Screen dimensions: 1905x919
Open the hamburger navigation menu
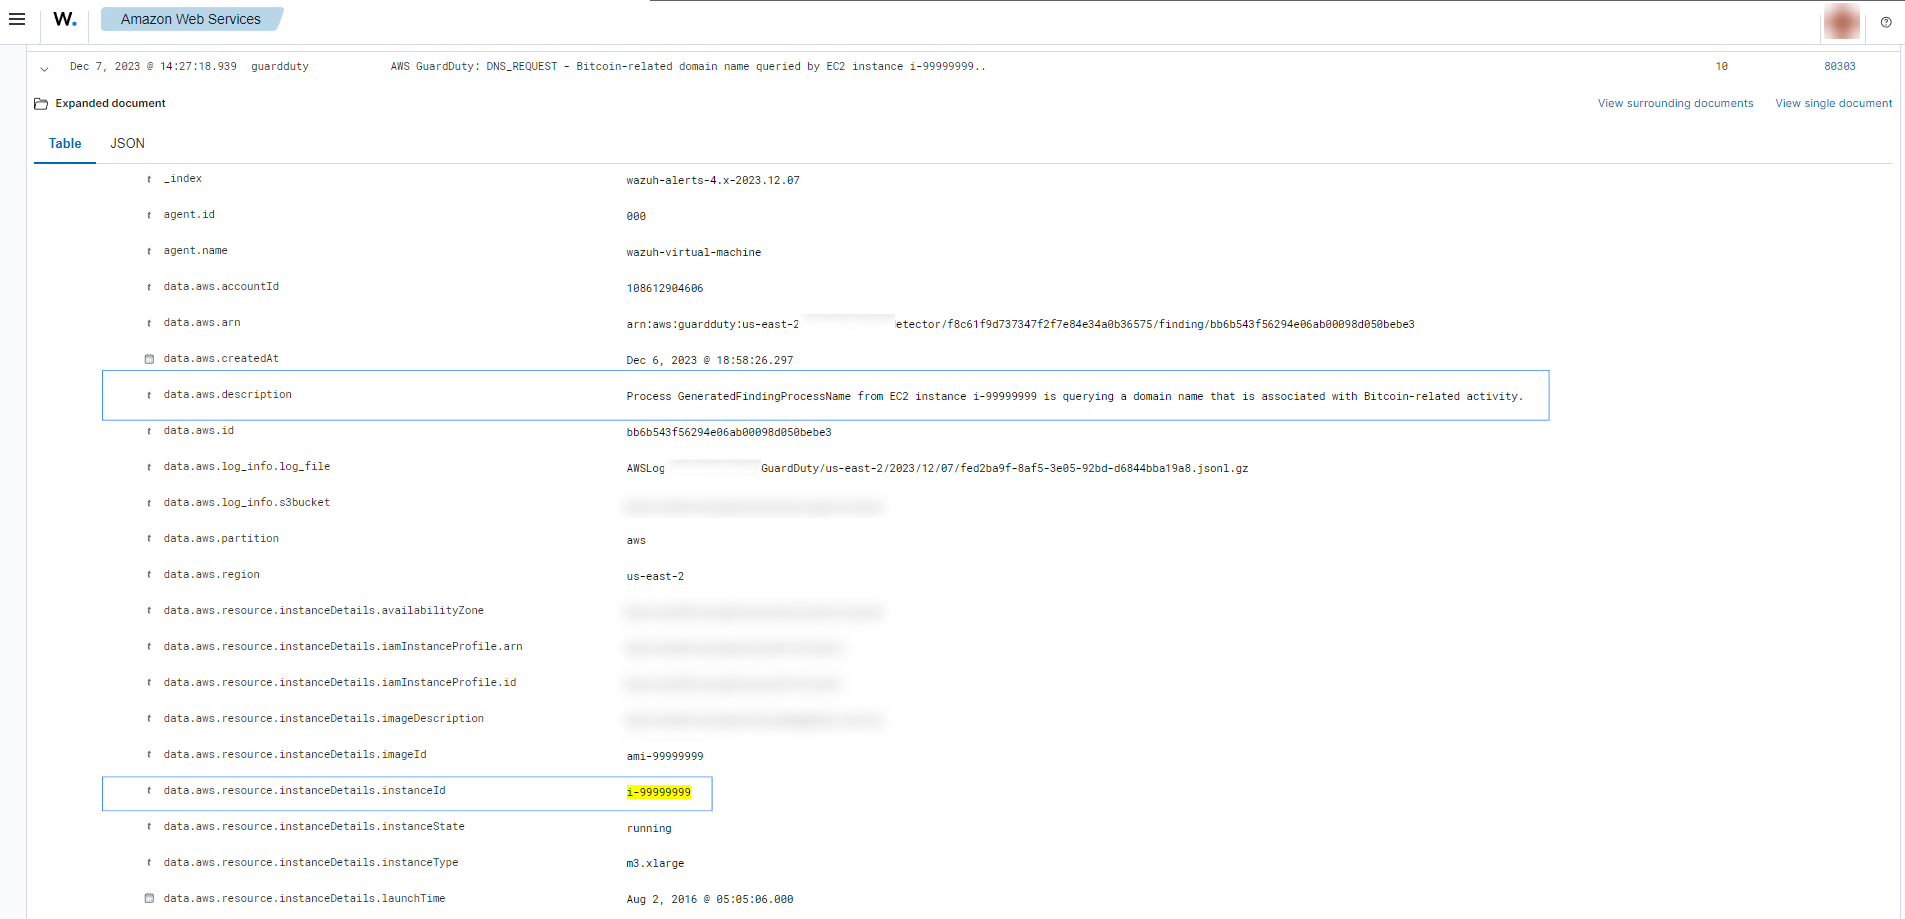(x=17, y=19)
